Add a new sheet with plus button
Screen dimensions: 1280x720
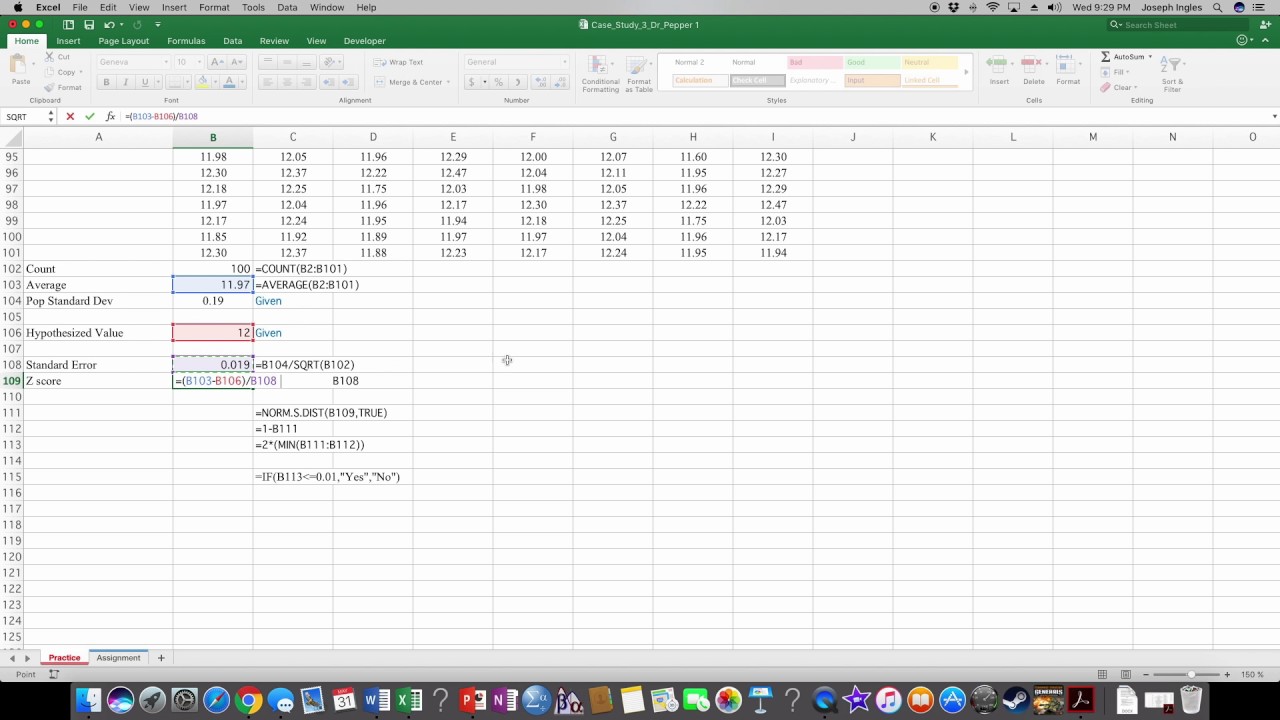coord(161,658)
